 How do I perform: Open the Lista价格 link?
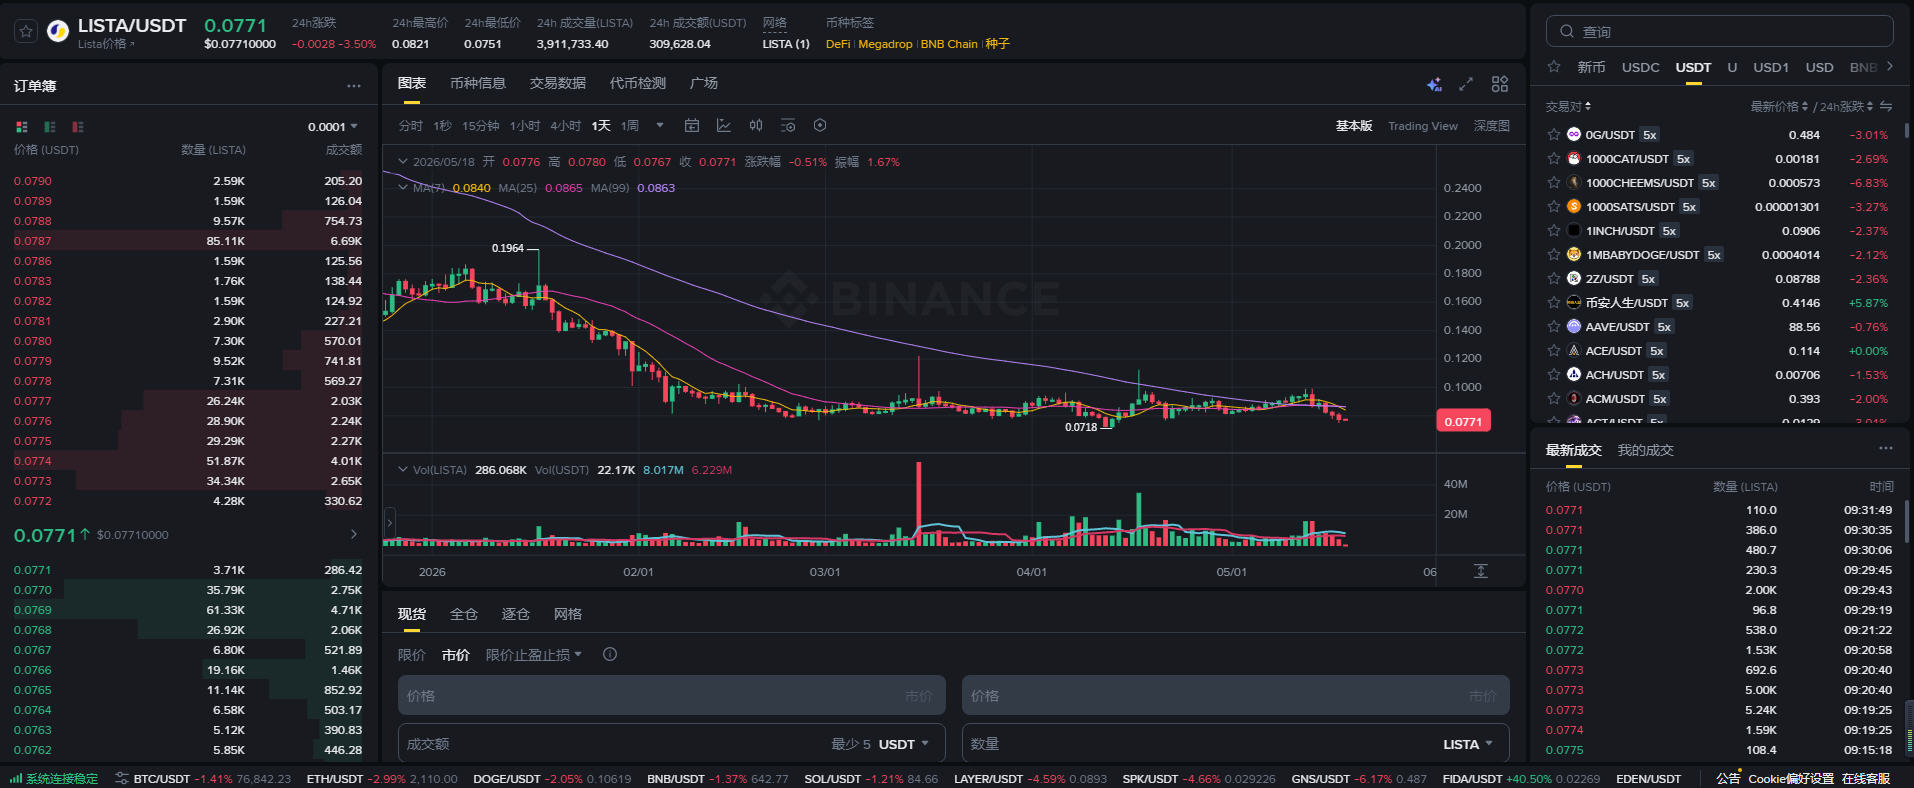[x=106, y=44]
